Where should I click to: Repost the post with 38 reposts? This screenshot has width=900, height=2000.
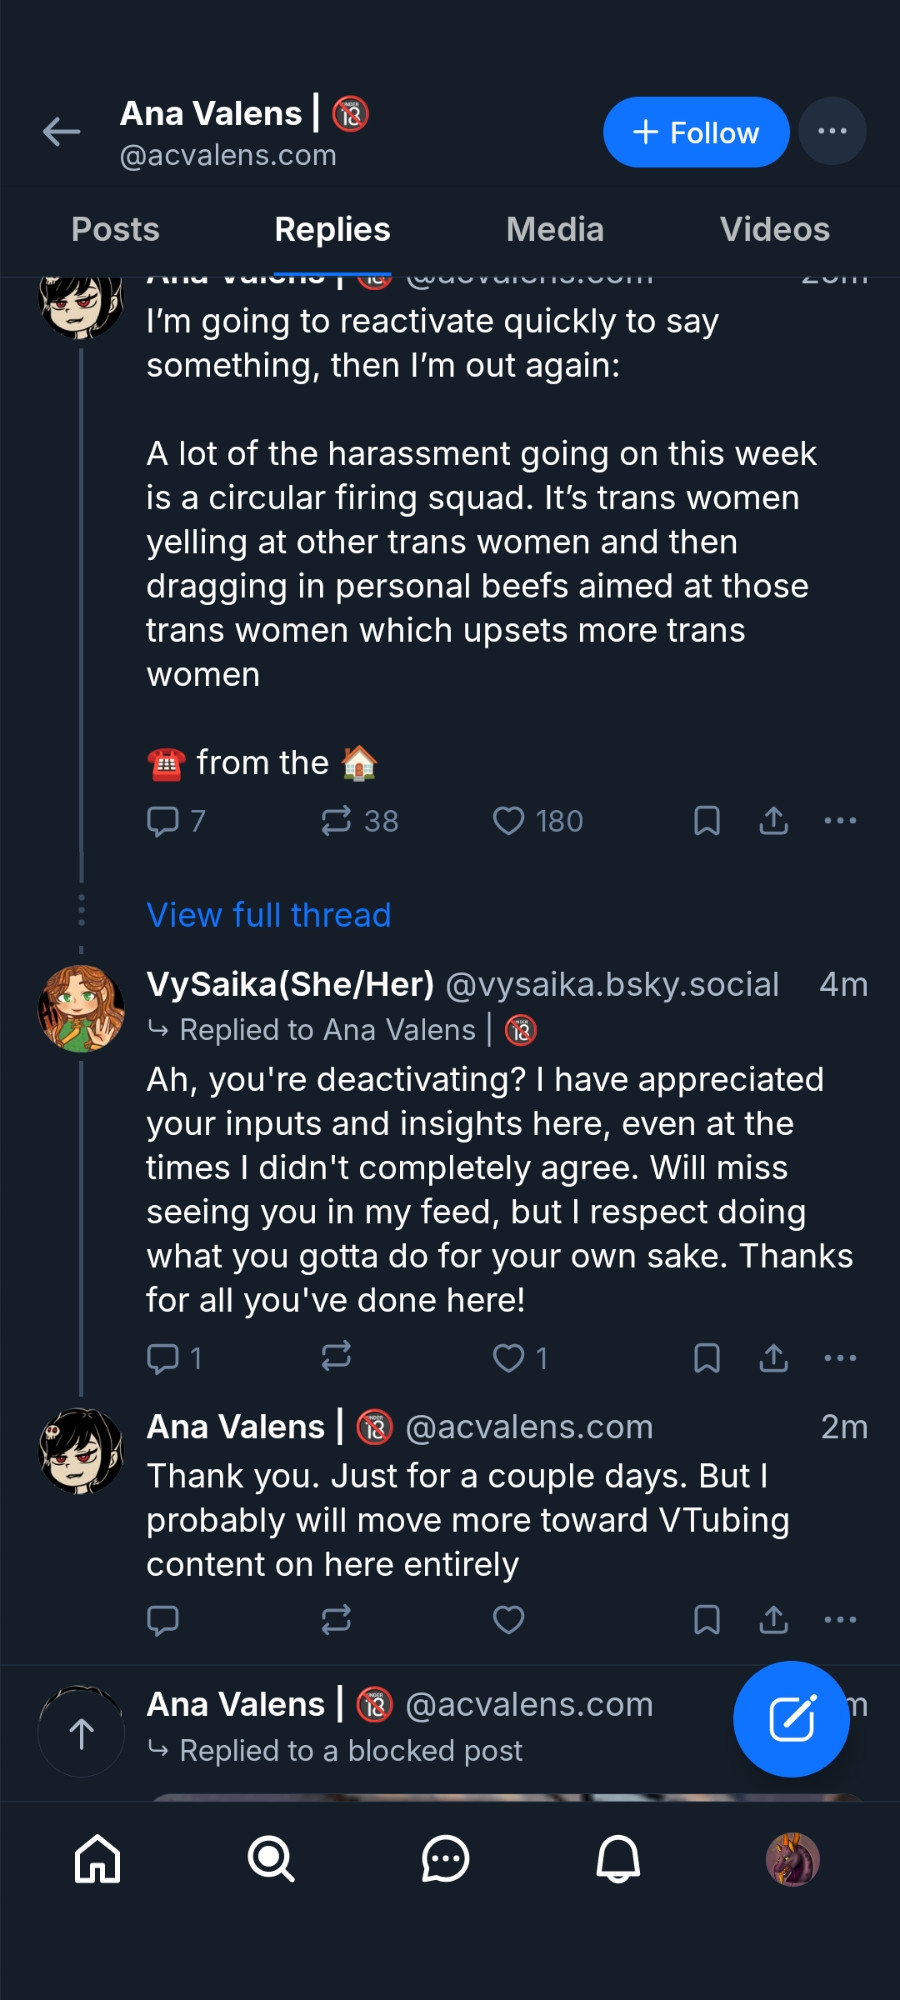click(x=336, y=821)
